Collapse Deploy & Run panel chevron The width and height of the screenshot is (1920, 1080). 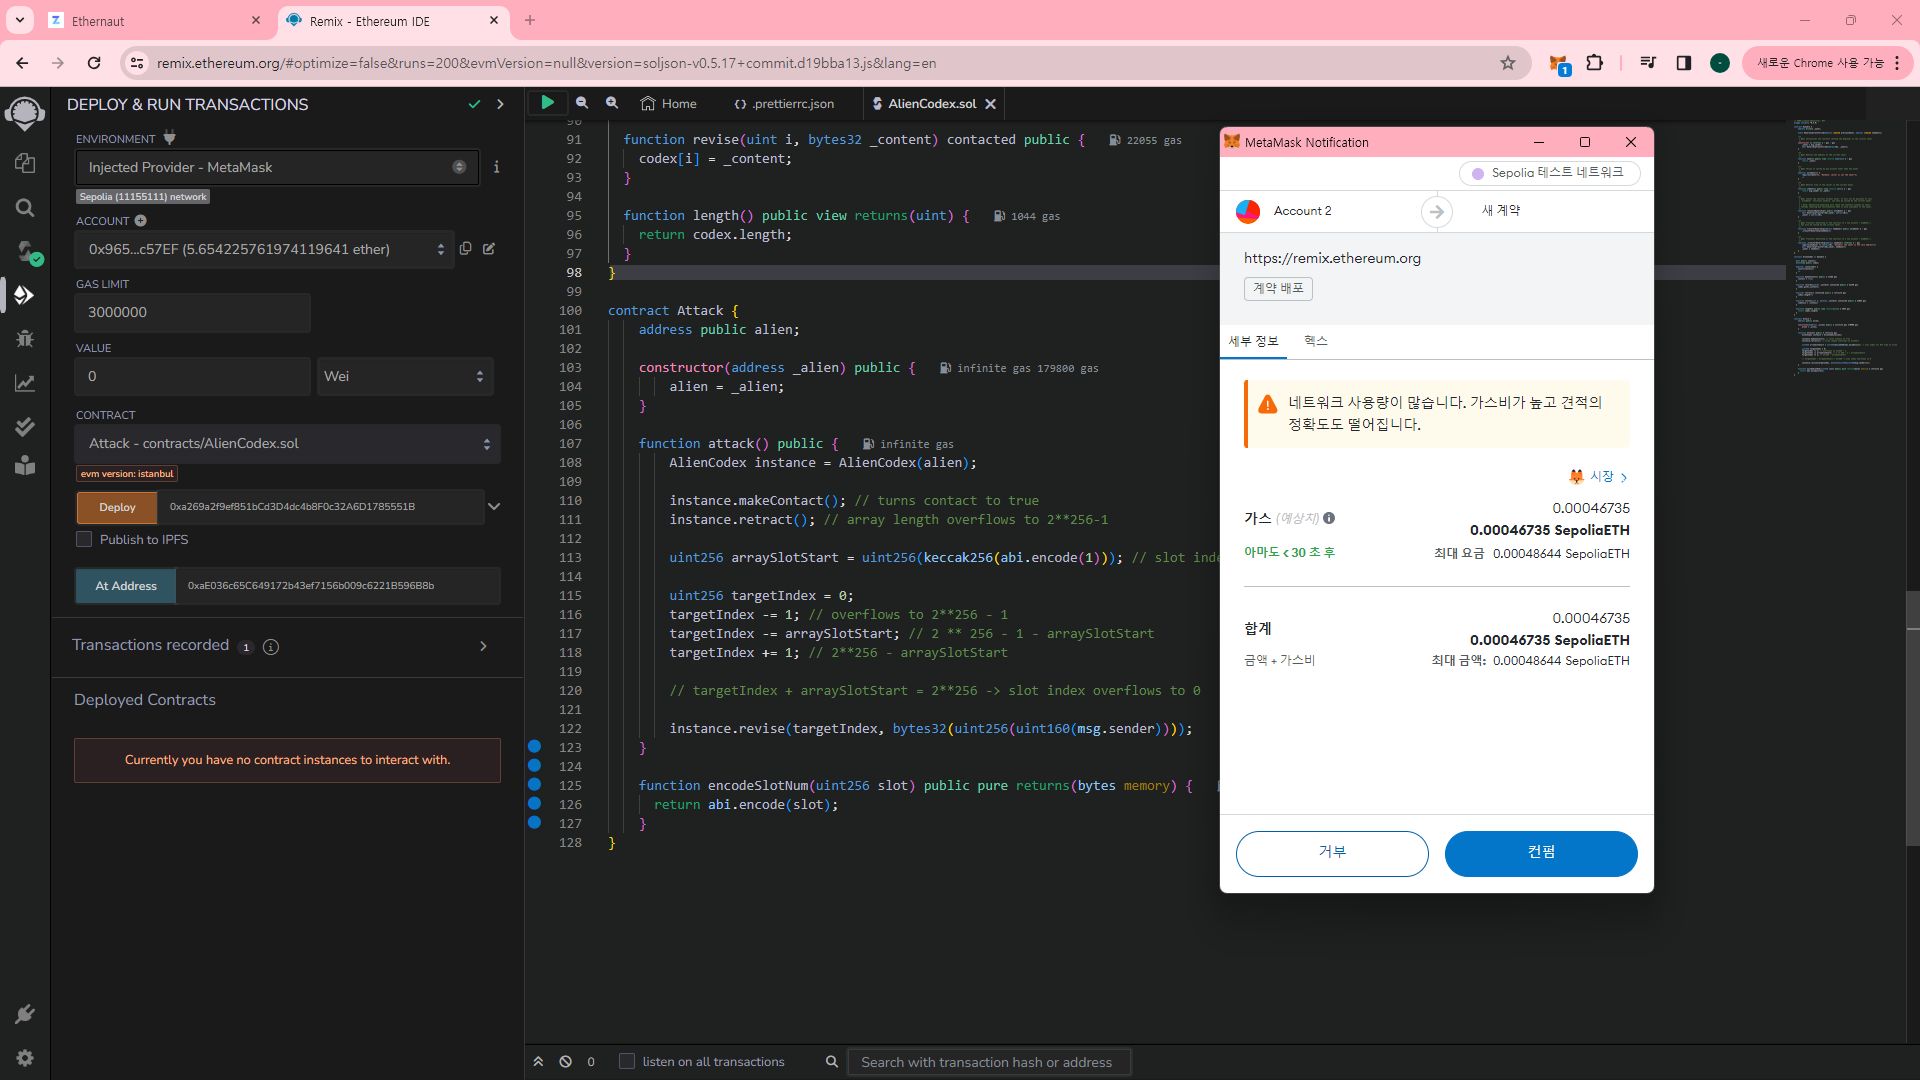pos(500,104)
